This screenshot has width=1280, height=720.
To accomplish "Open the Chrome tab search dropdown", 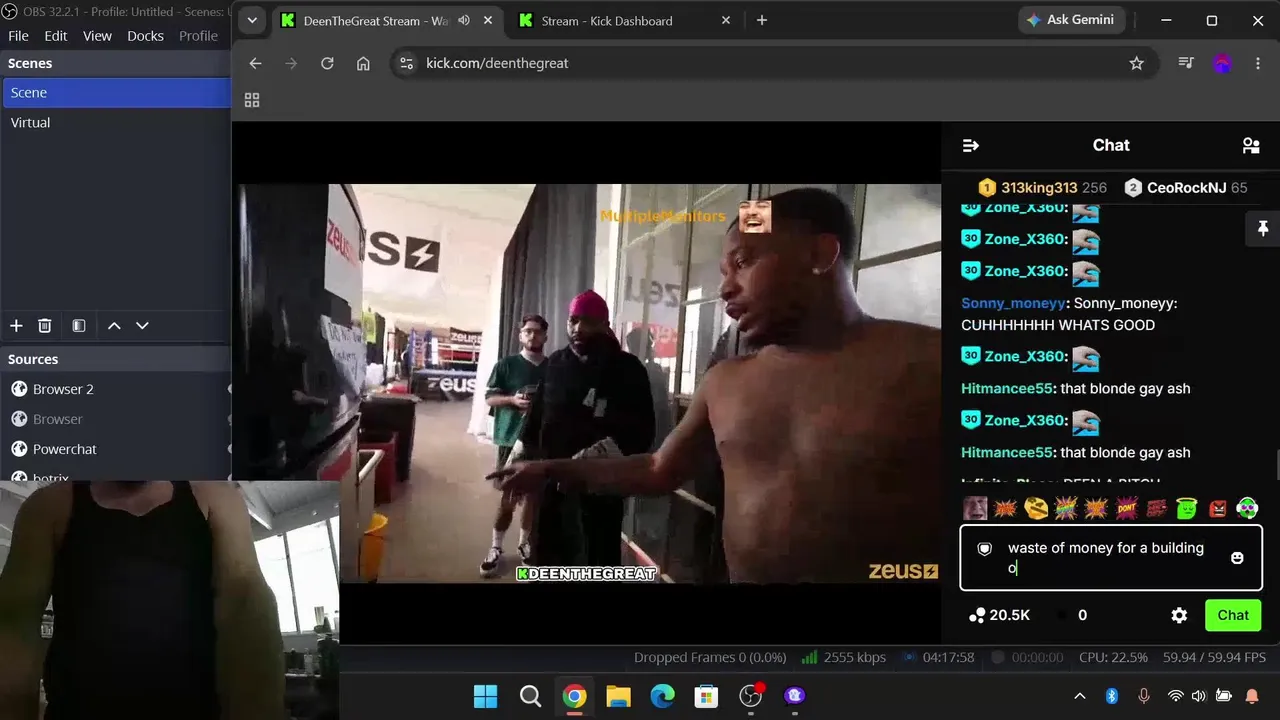I will point(252,20).
